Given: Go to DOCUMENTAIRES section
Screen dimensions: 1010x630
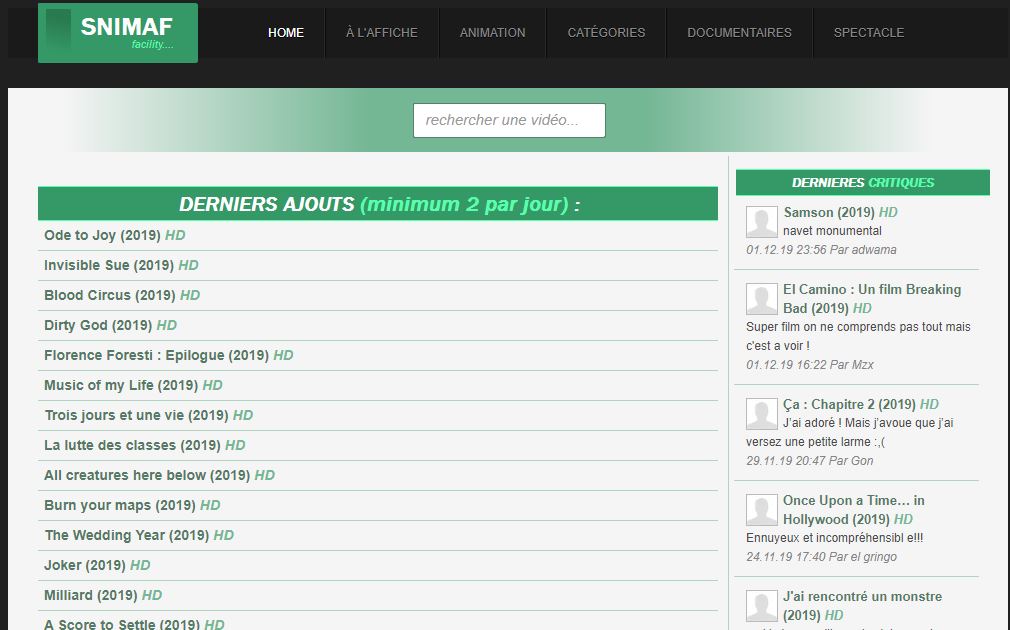Looking at the screenshot, I should pyautogui.click(x=739, y=32).
